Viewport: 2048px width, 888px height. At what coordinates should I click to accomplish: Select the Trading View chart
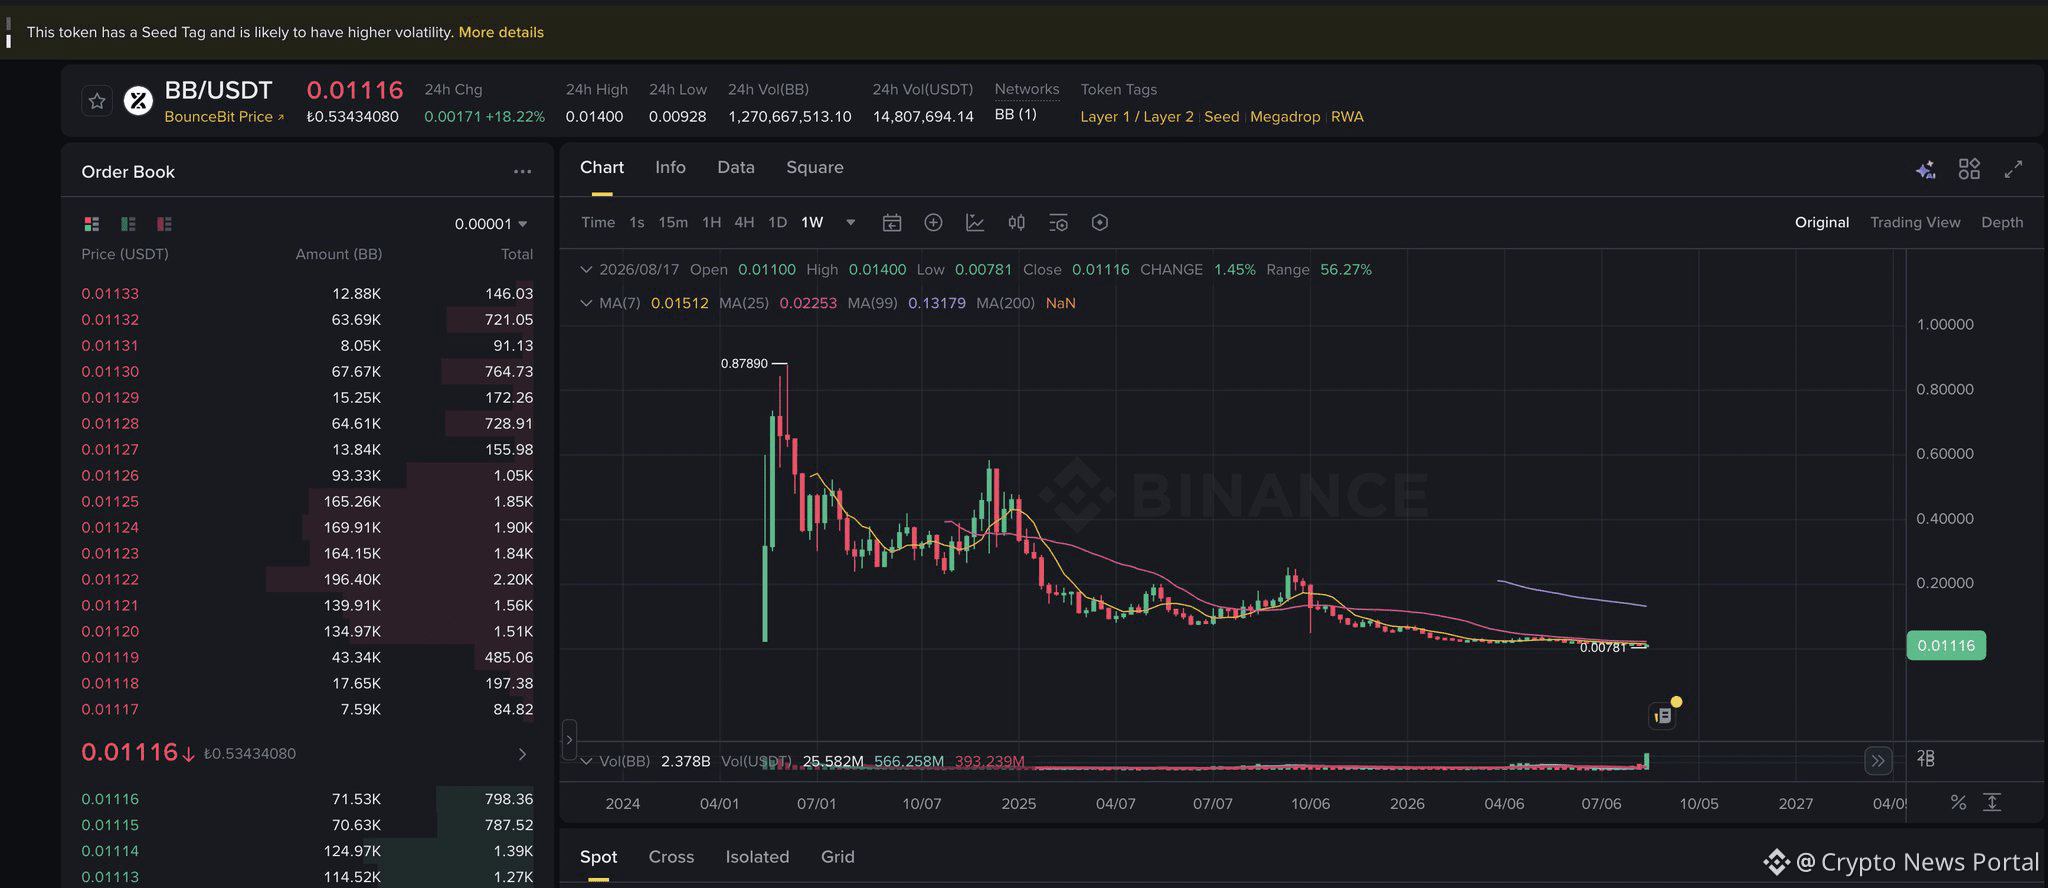click(x=1915, y=223)
